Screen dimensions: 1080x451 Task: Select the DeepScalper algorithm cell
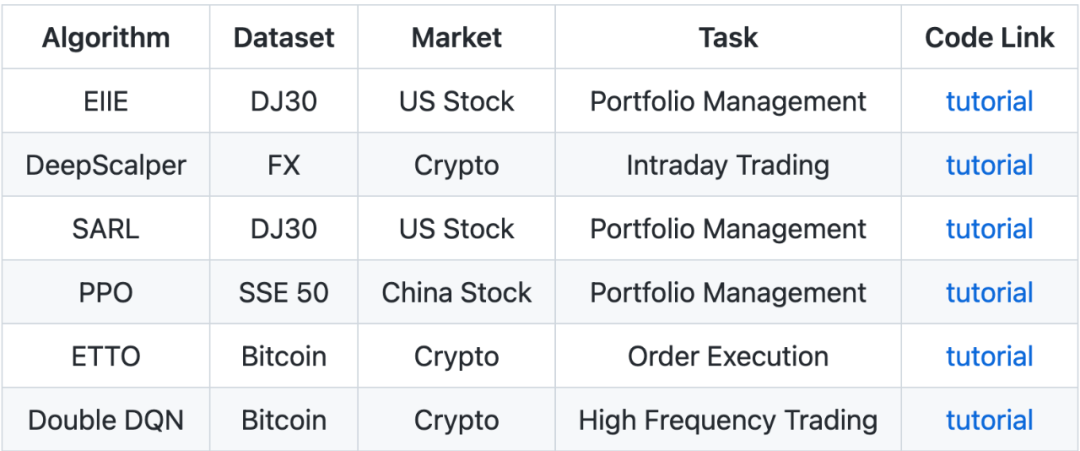click(106, 165)
